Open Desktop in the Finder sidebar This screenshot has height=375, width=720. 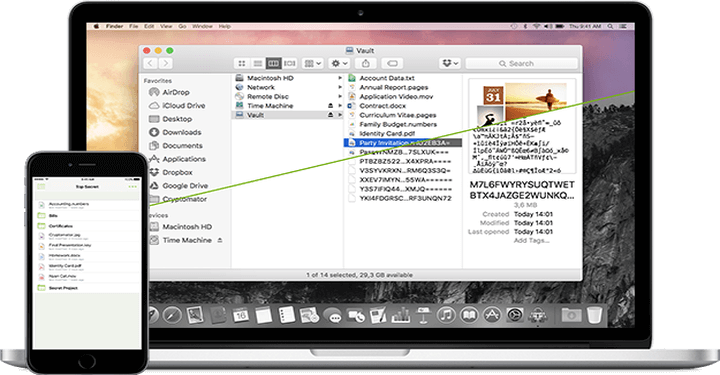tap(170, 119)
